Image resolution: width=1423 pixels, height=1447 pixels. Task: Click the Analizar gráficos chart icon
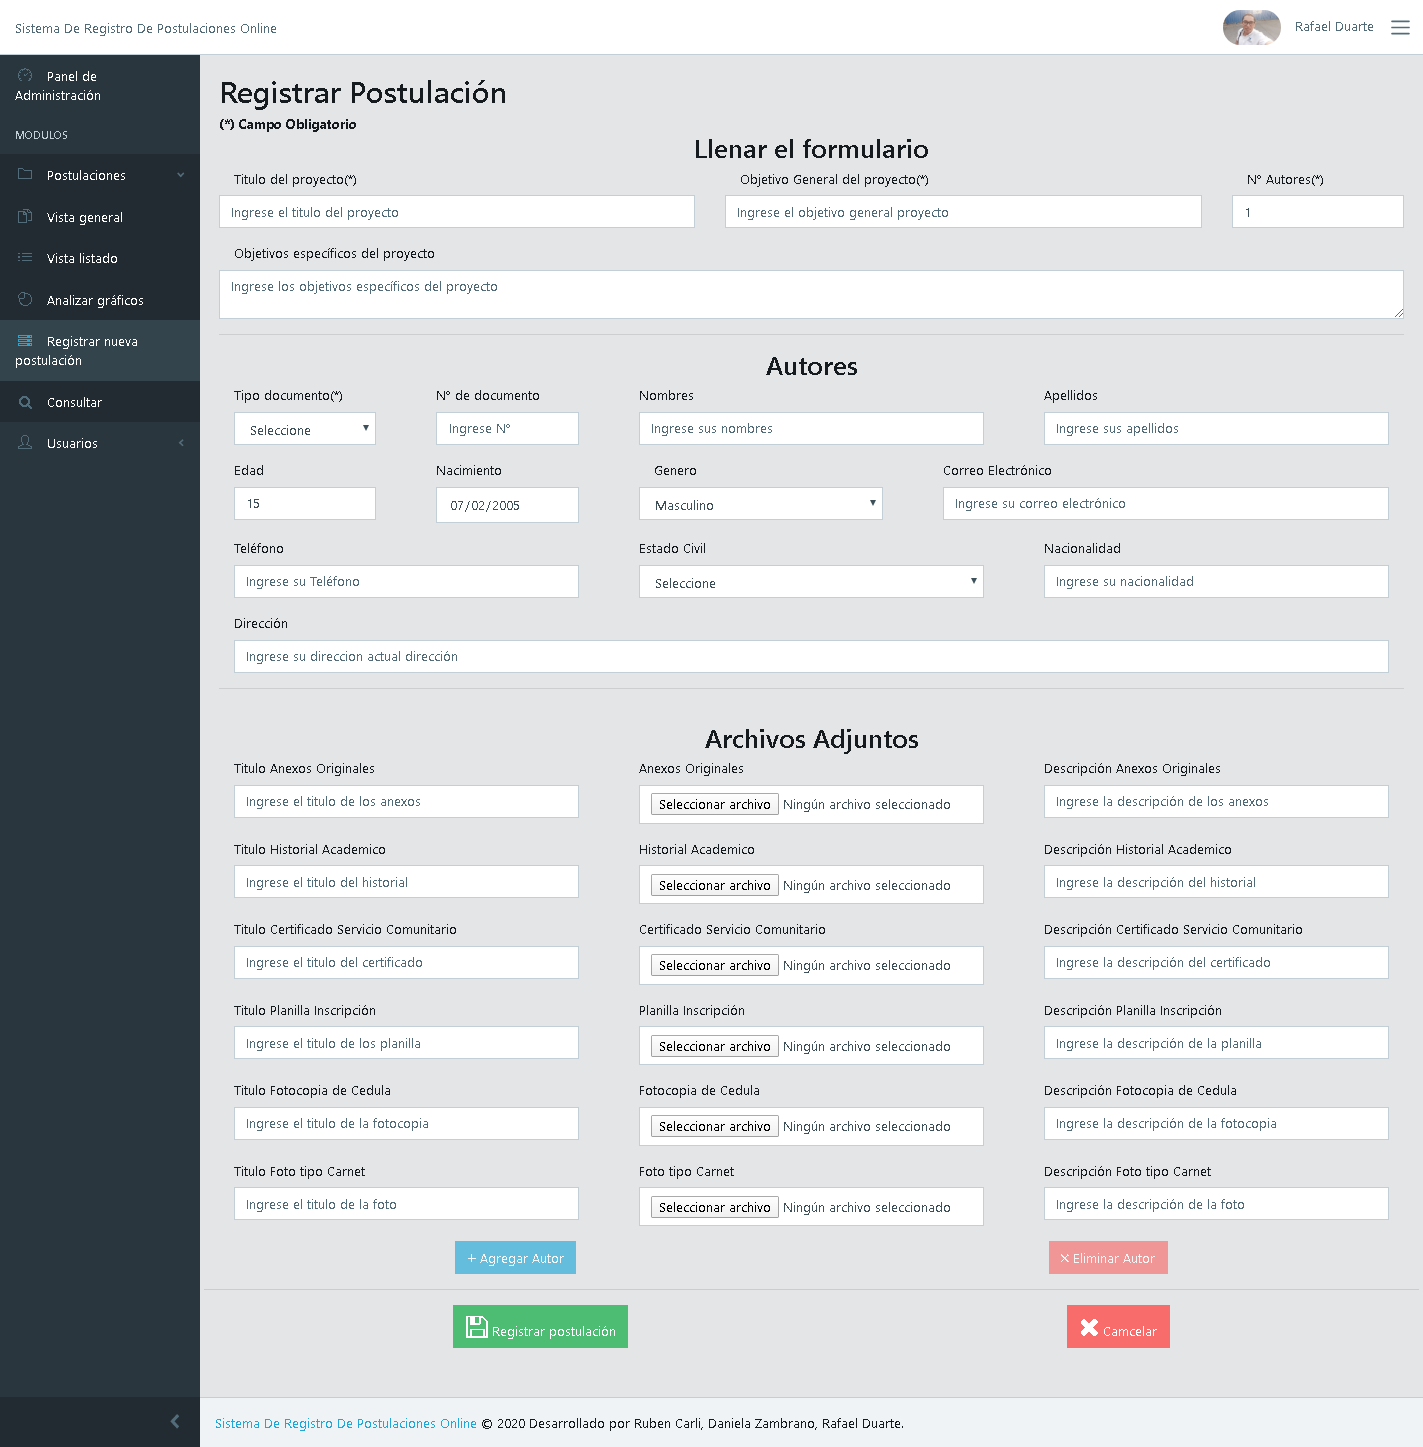(x=25, y=300)
